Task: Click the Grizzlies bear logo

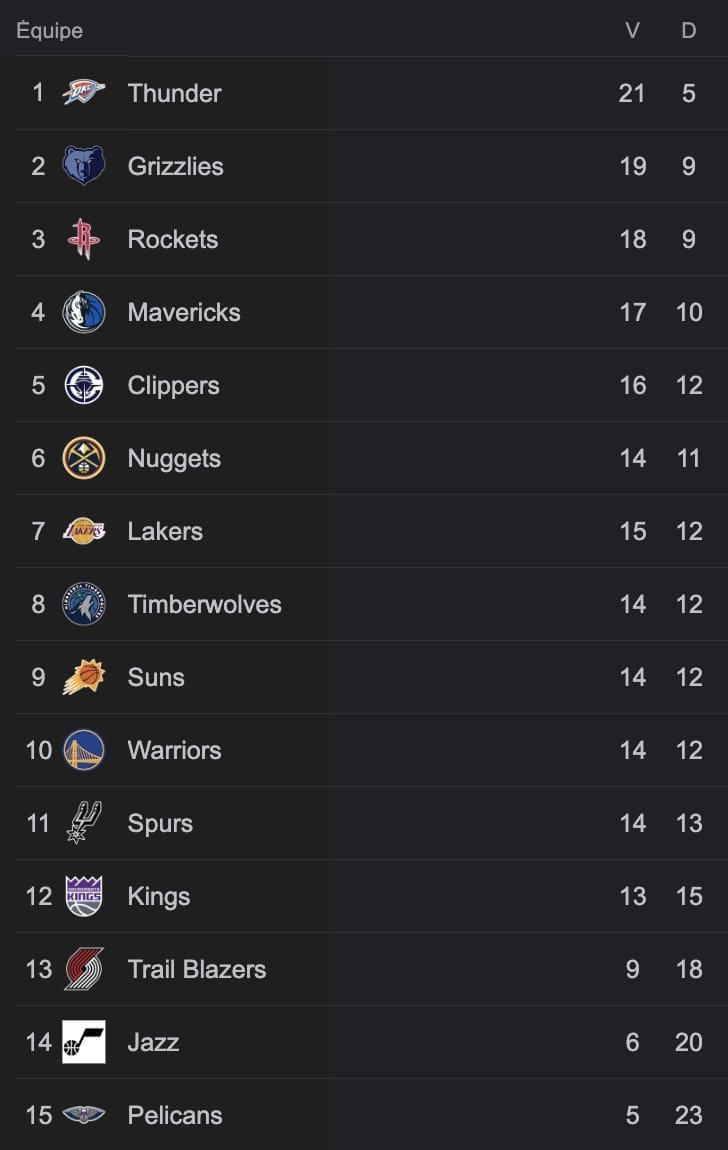Action: coord(84,166)
